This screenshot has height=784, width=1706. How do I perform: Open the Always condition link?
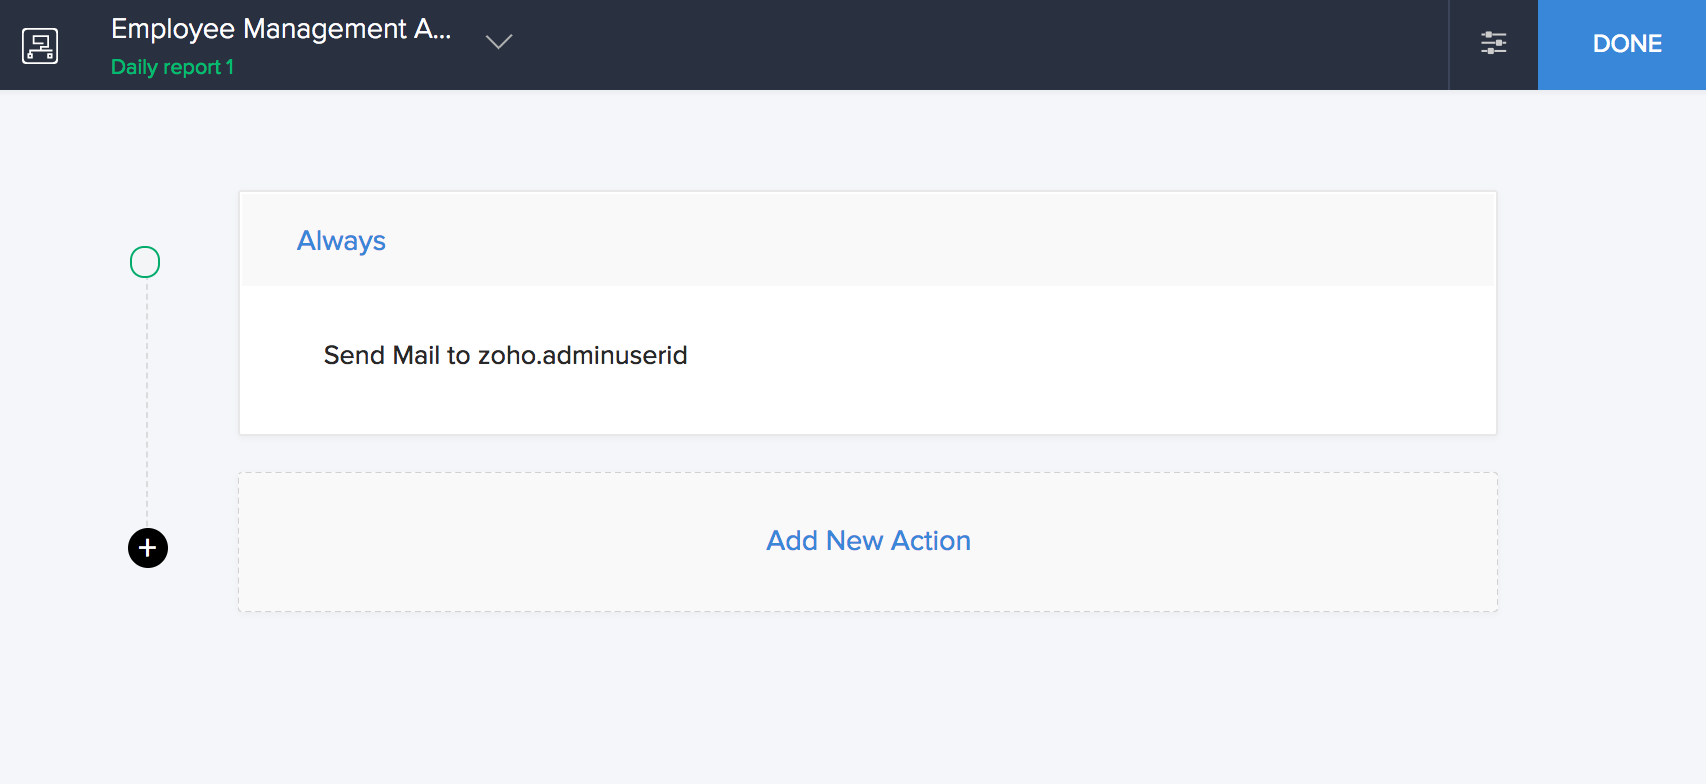pyautogui.click(x=341, y=241)
